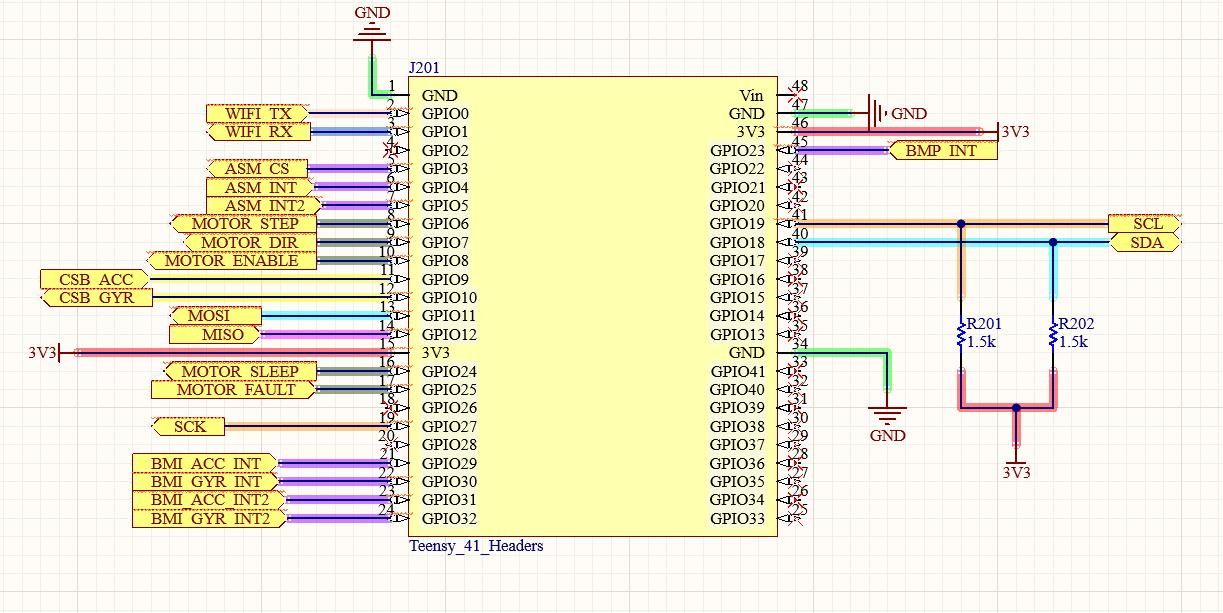Select the GPIO33 pin name
Screen dimensions: 1223x613
pyautogui.click(x=737, y=518)
